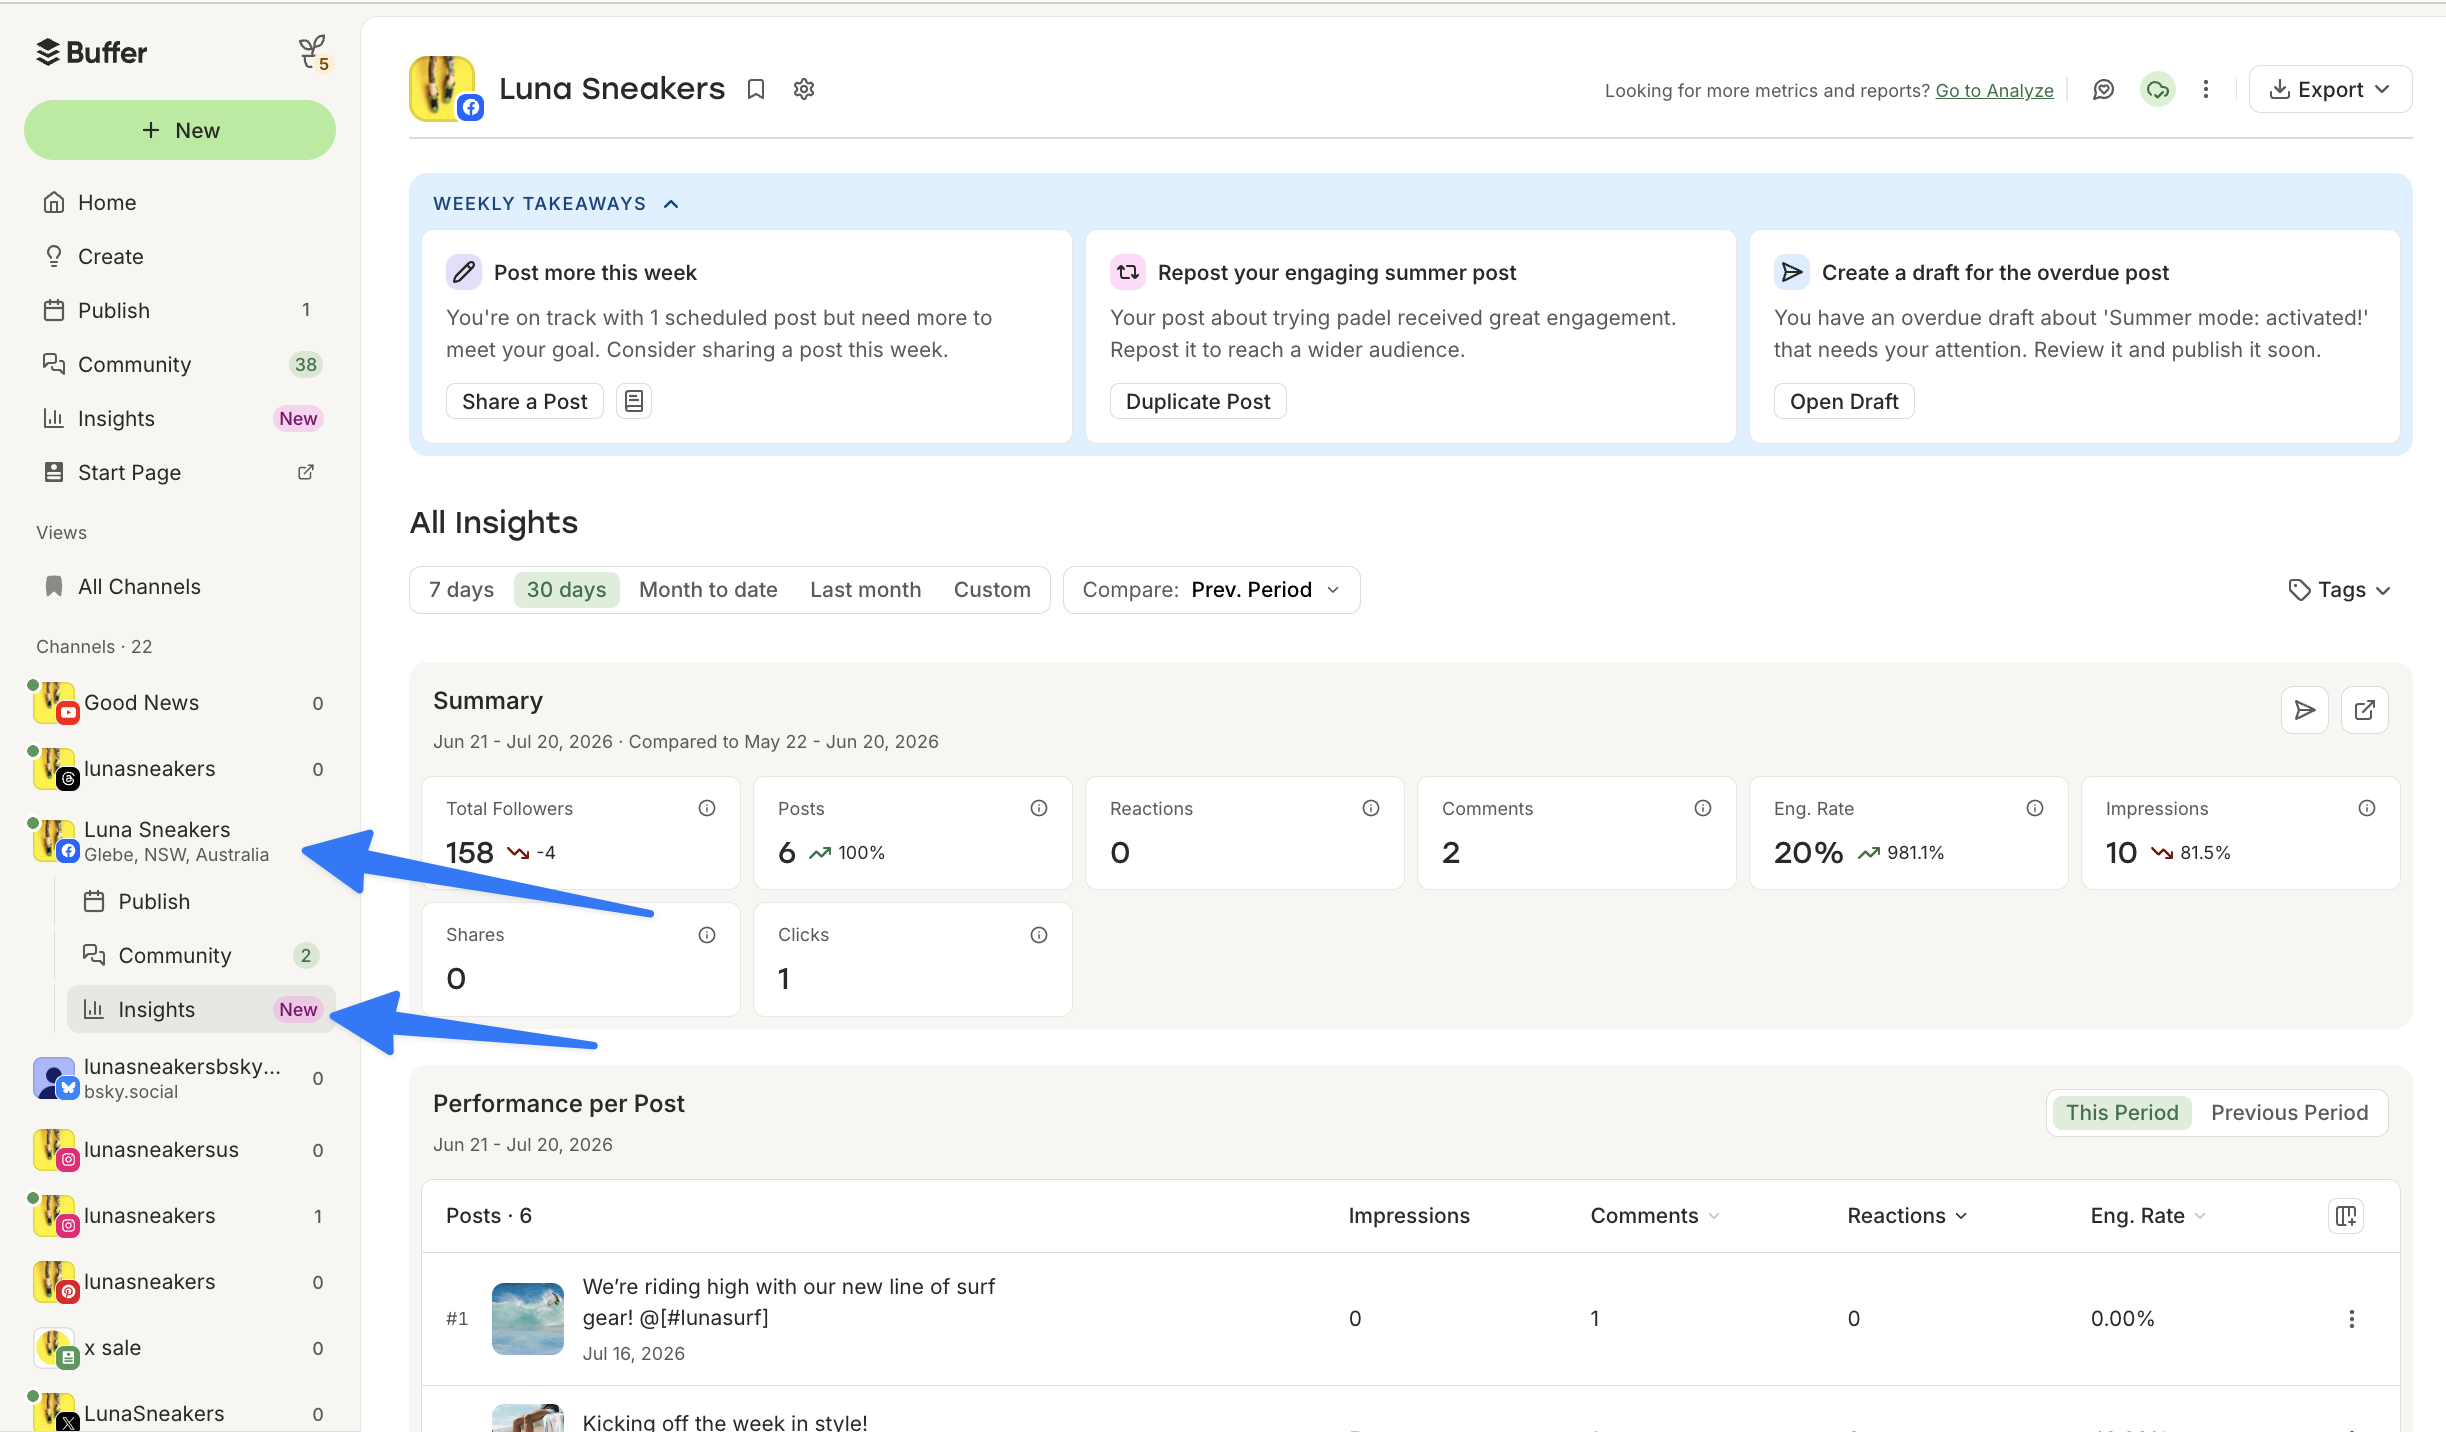The width and height of the screenshot is (2446, 1432).
Task: Open the x sale channel
Action: pyautogui.click(x=180, y=1348)
